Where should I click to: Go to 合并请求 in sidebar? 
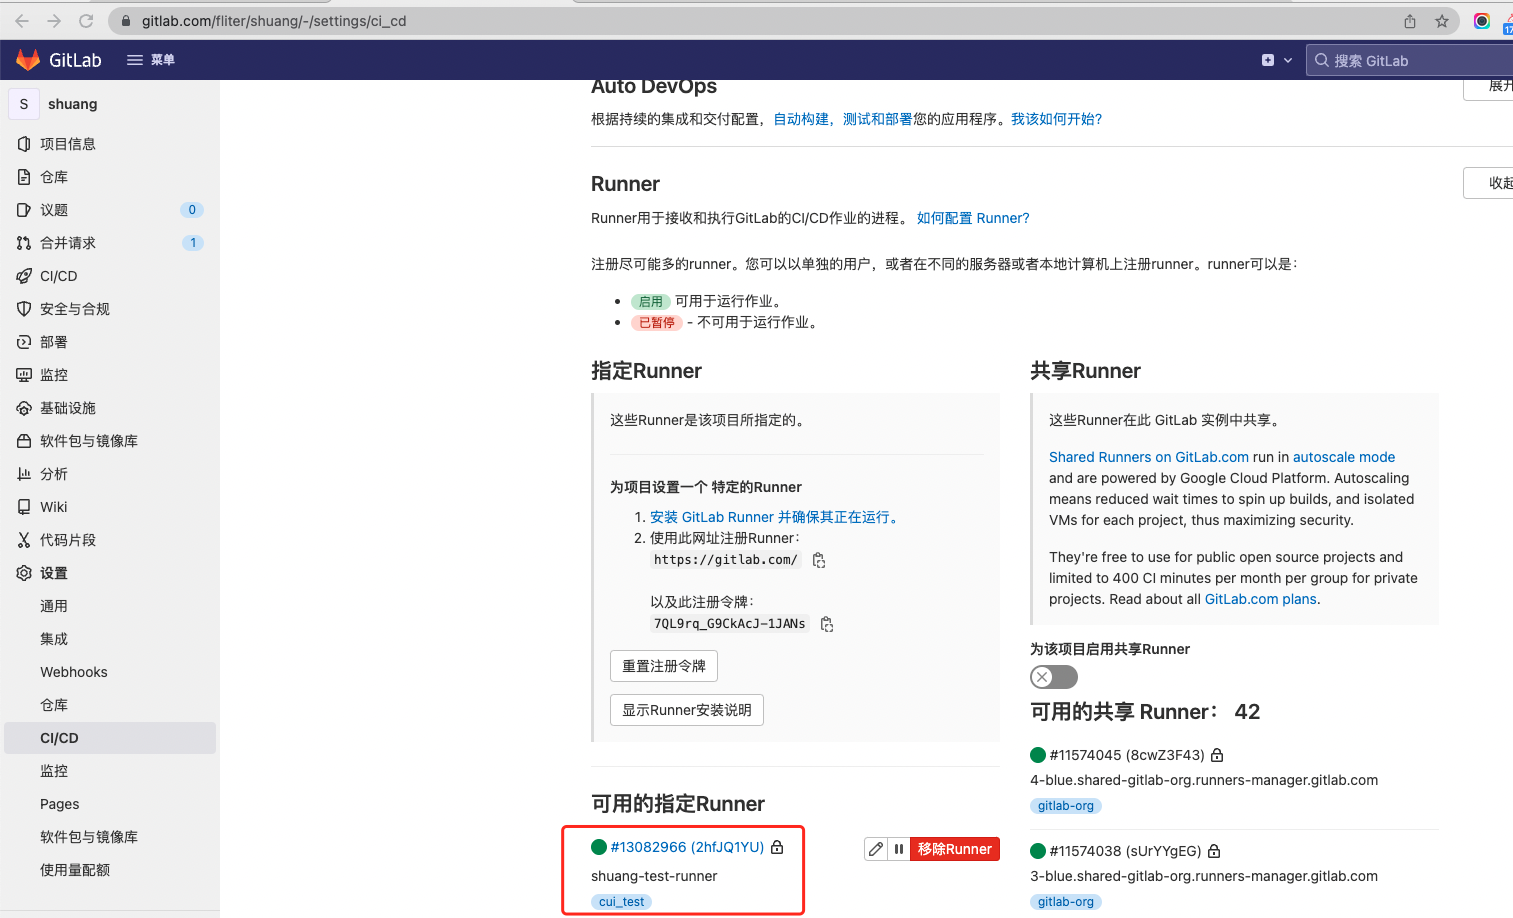(x=68, y=243)
